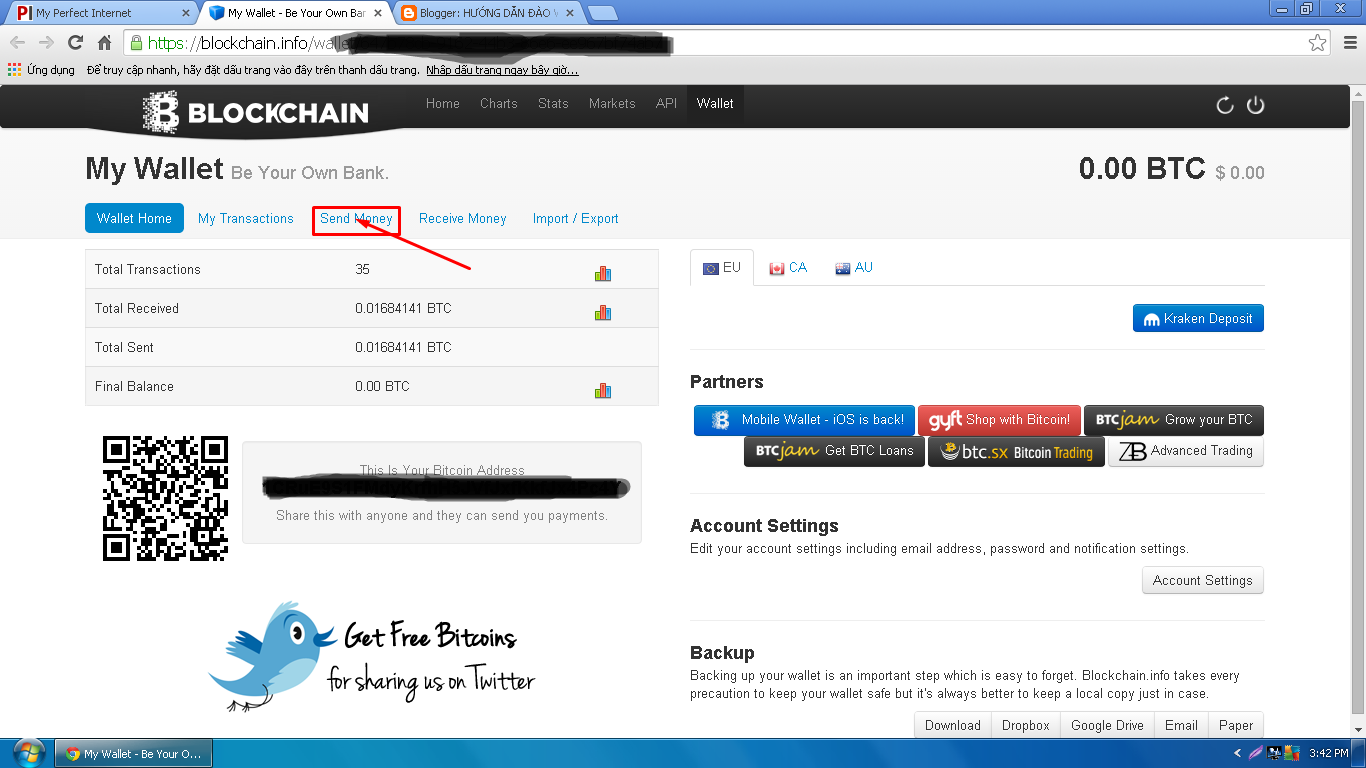1366x768 pixels.
Task: Click the Final Balance value 0.00 BTC
Action: click(x=382, y=386)
